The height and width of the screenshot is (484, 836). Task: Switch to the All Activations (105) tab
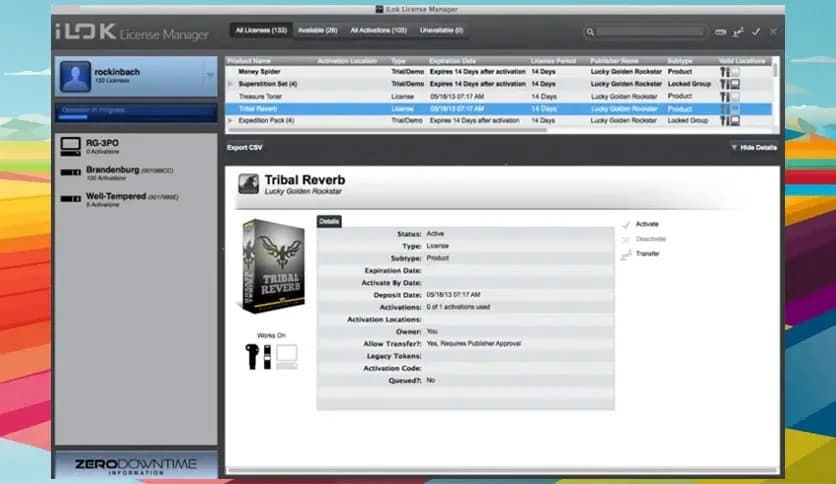point(379,30)
